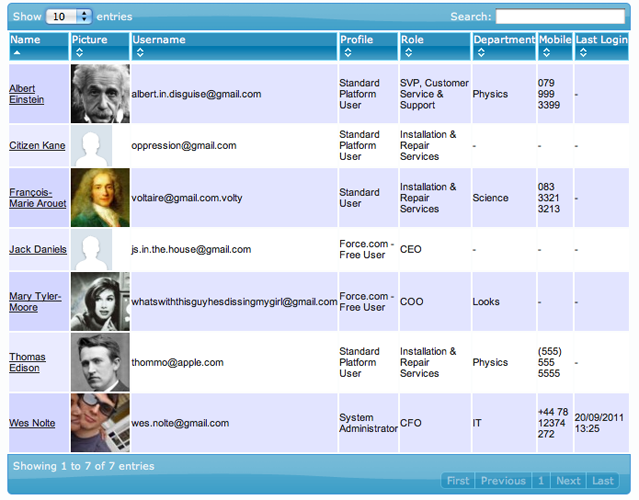Click the Username column sort icon
Viewport: 639px width, 500px height.
[x=138, y=53]
